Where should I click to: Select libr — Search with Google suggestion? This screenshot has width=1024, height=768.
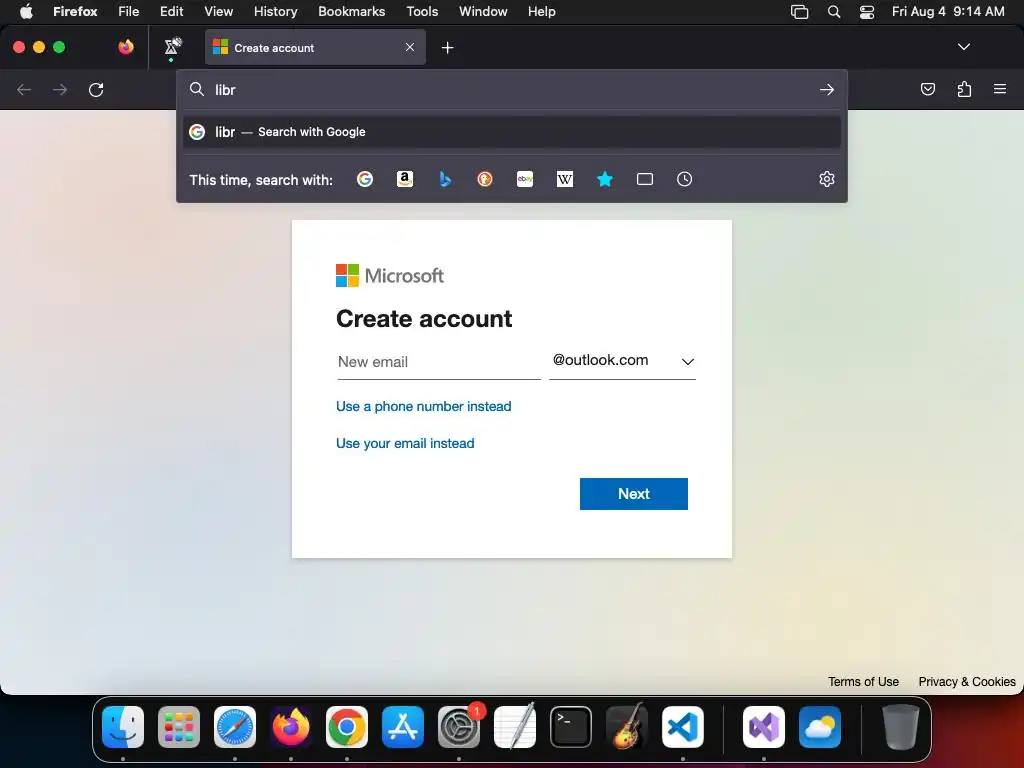pos(512,132)
